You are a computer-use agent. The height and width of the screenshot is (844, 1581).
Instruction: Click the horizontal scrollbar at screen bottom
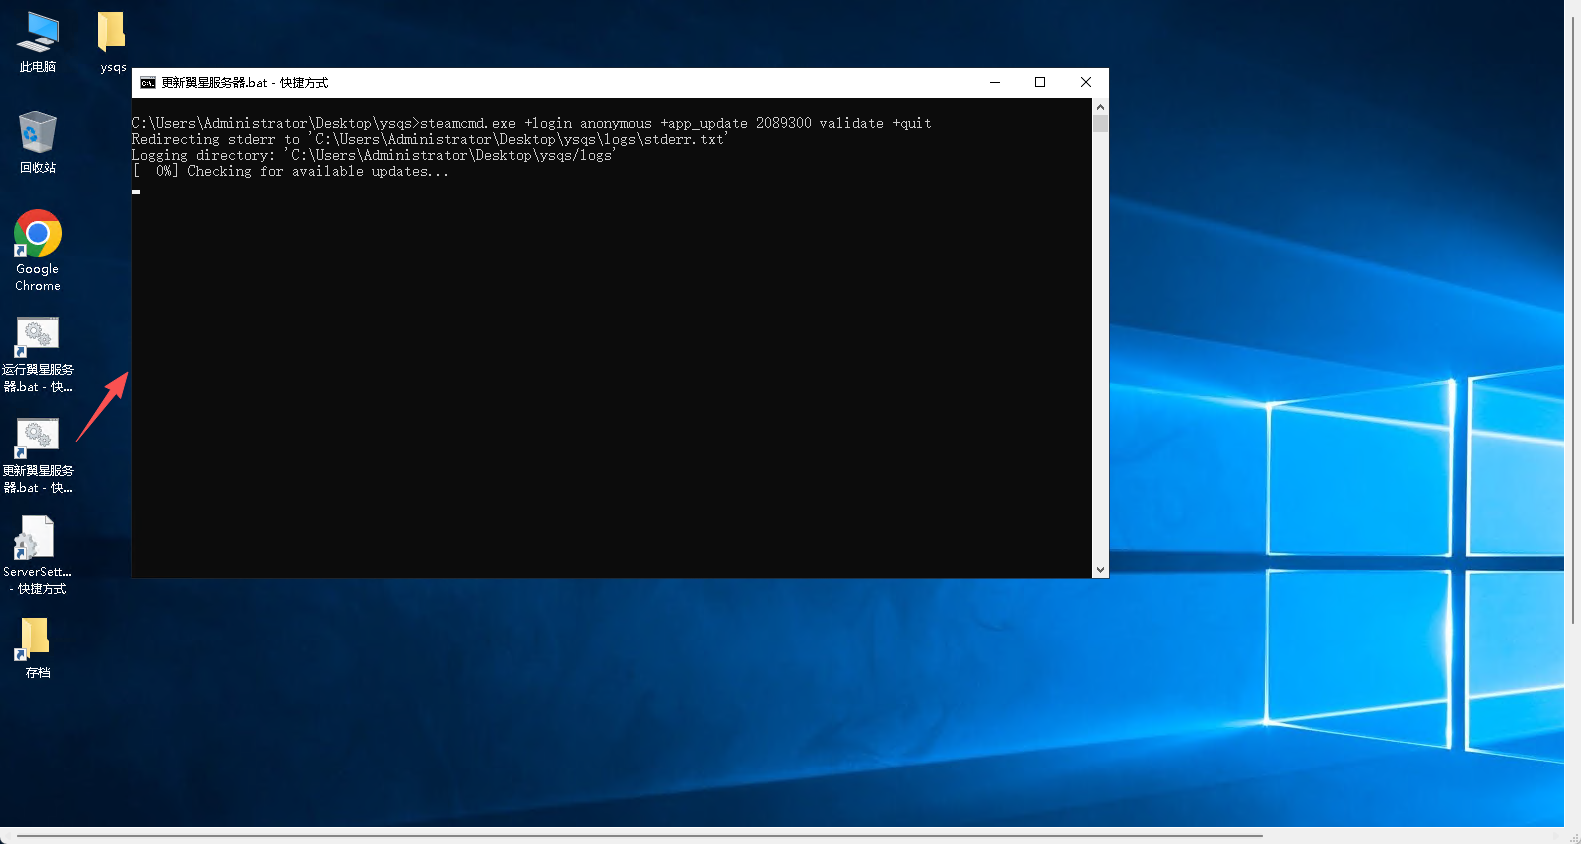point(640,835)
